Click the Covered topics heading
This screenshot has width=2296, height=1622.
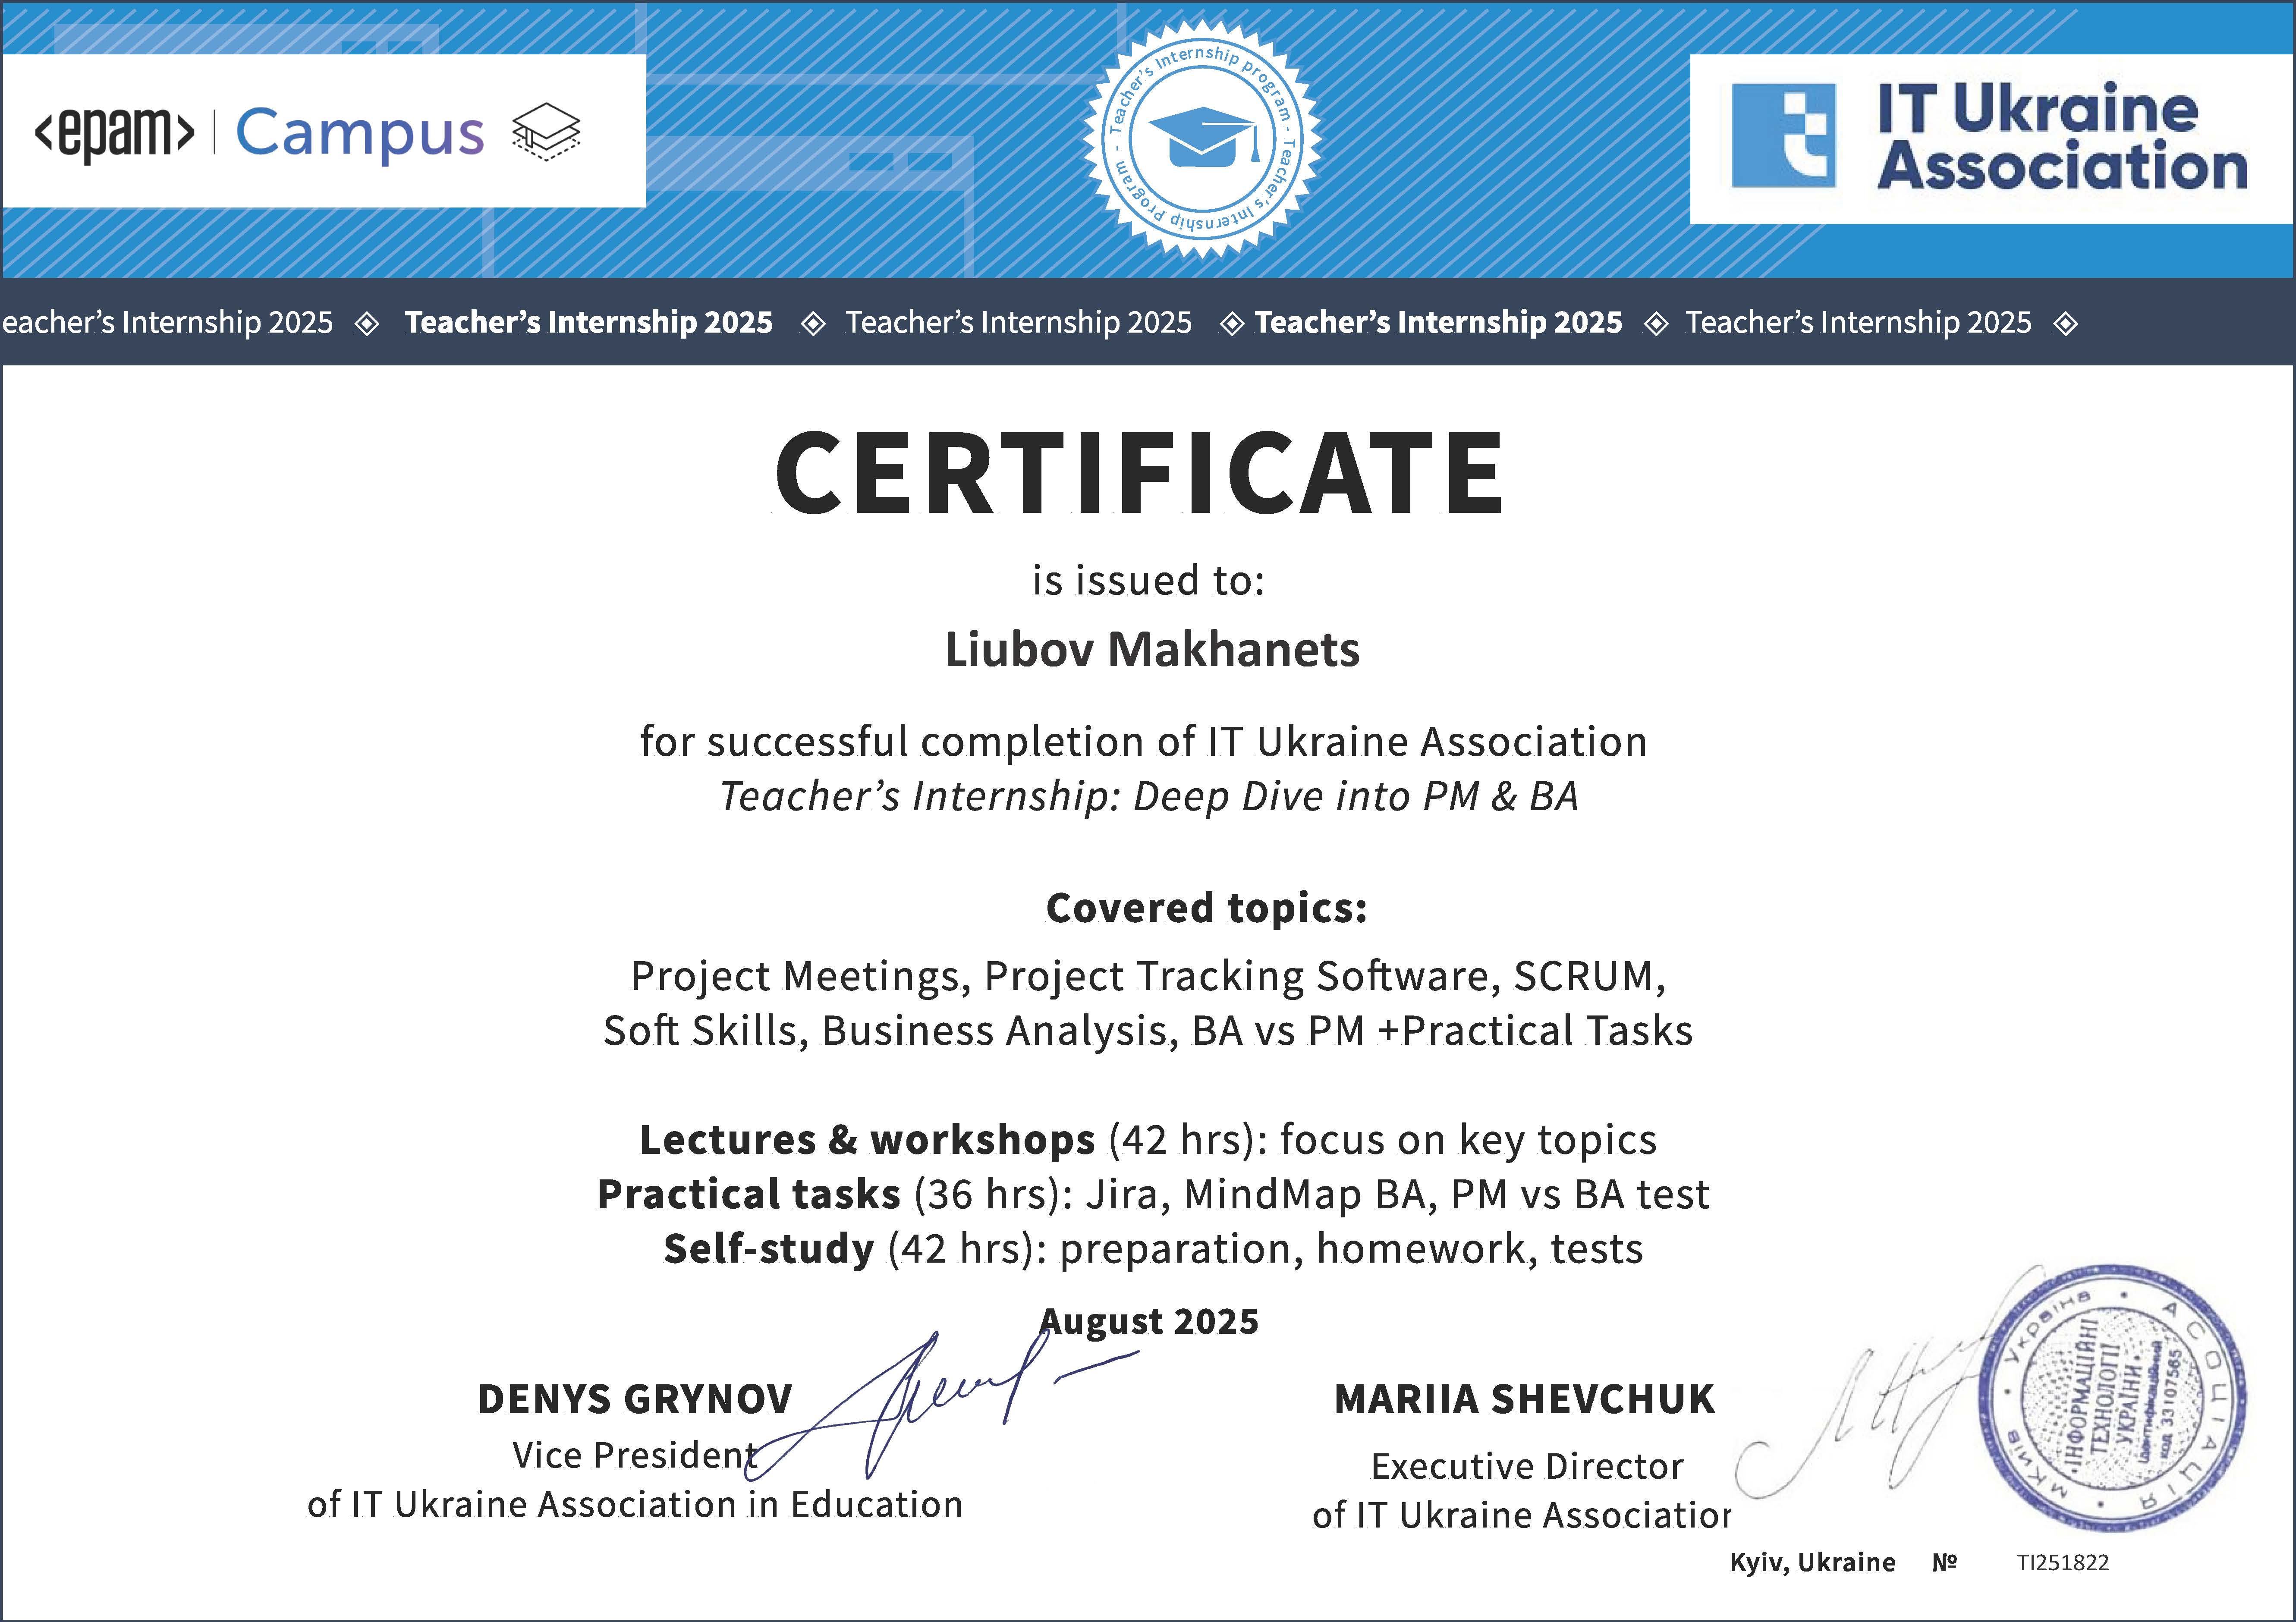(1206, 908)
